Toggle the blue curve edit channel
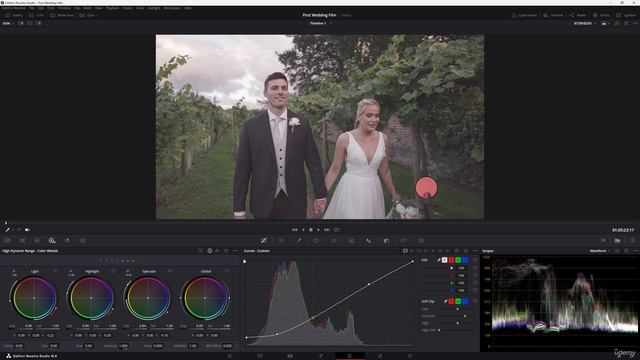 coord(465,260)
